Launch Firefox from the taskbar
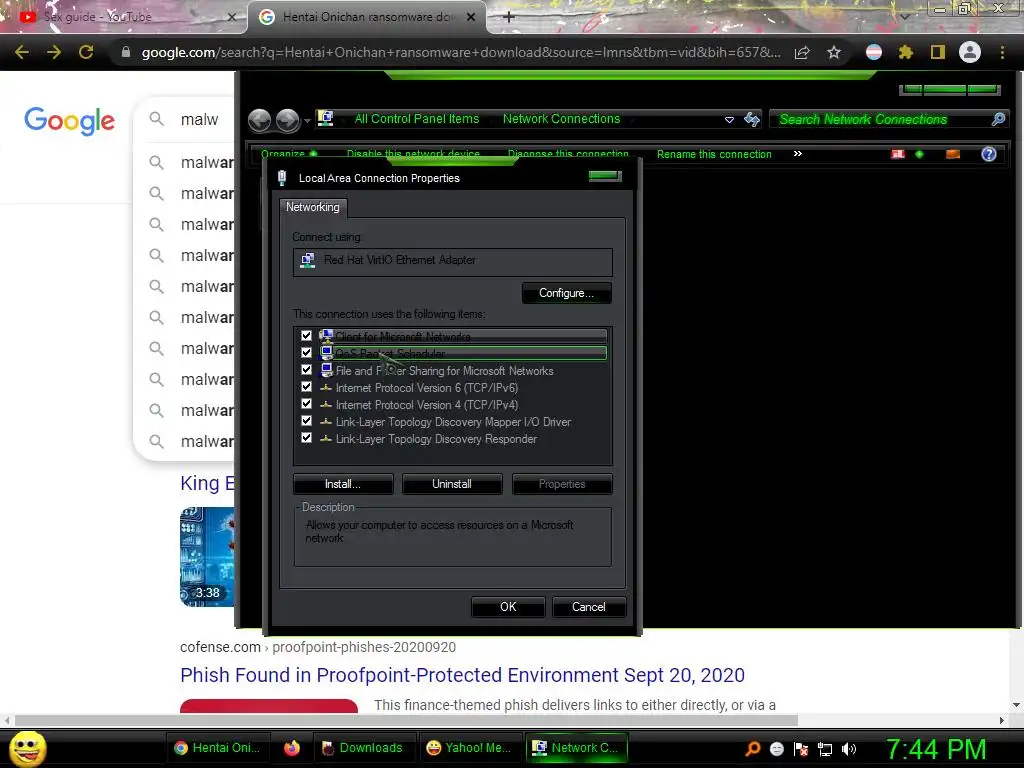1024x768 pixels. 292,748
